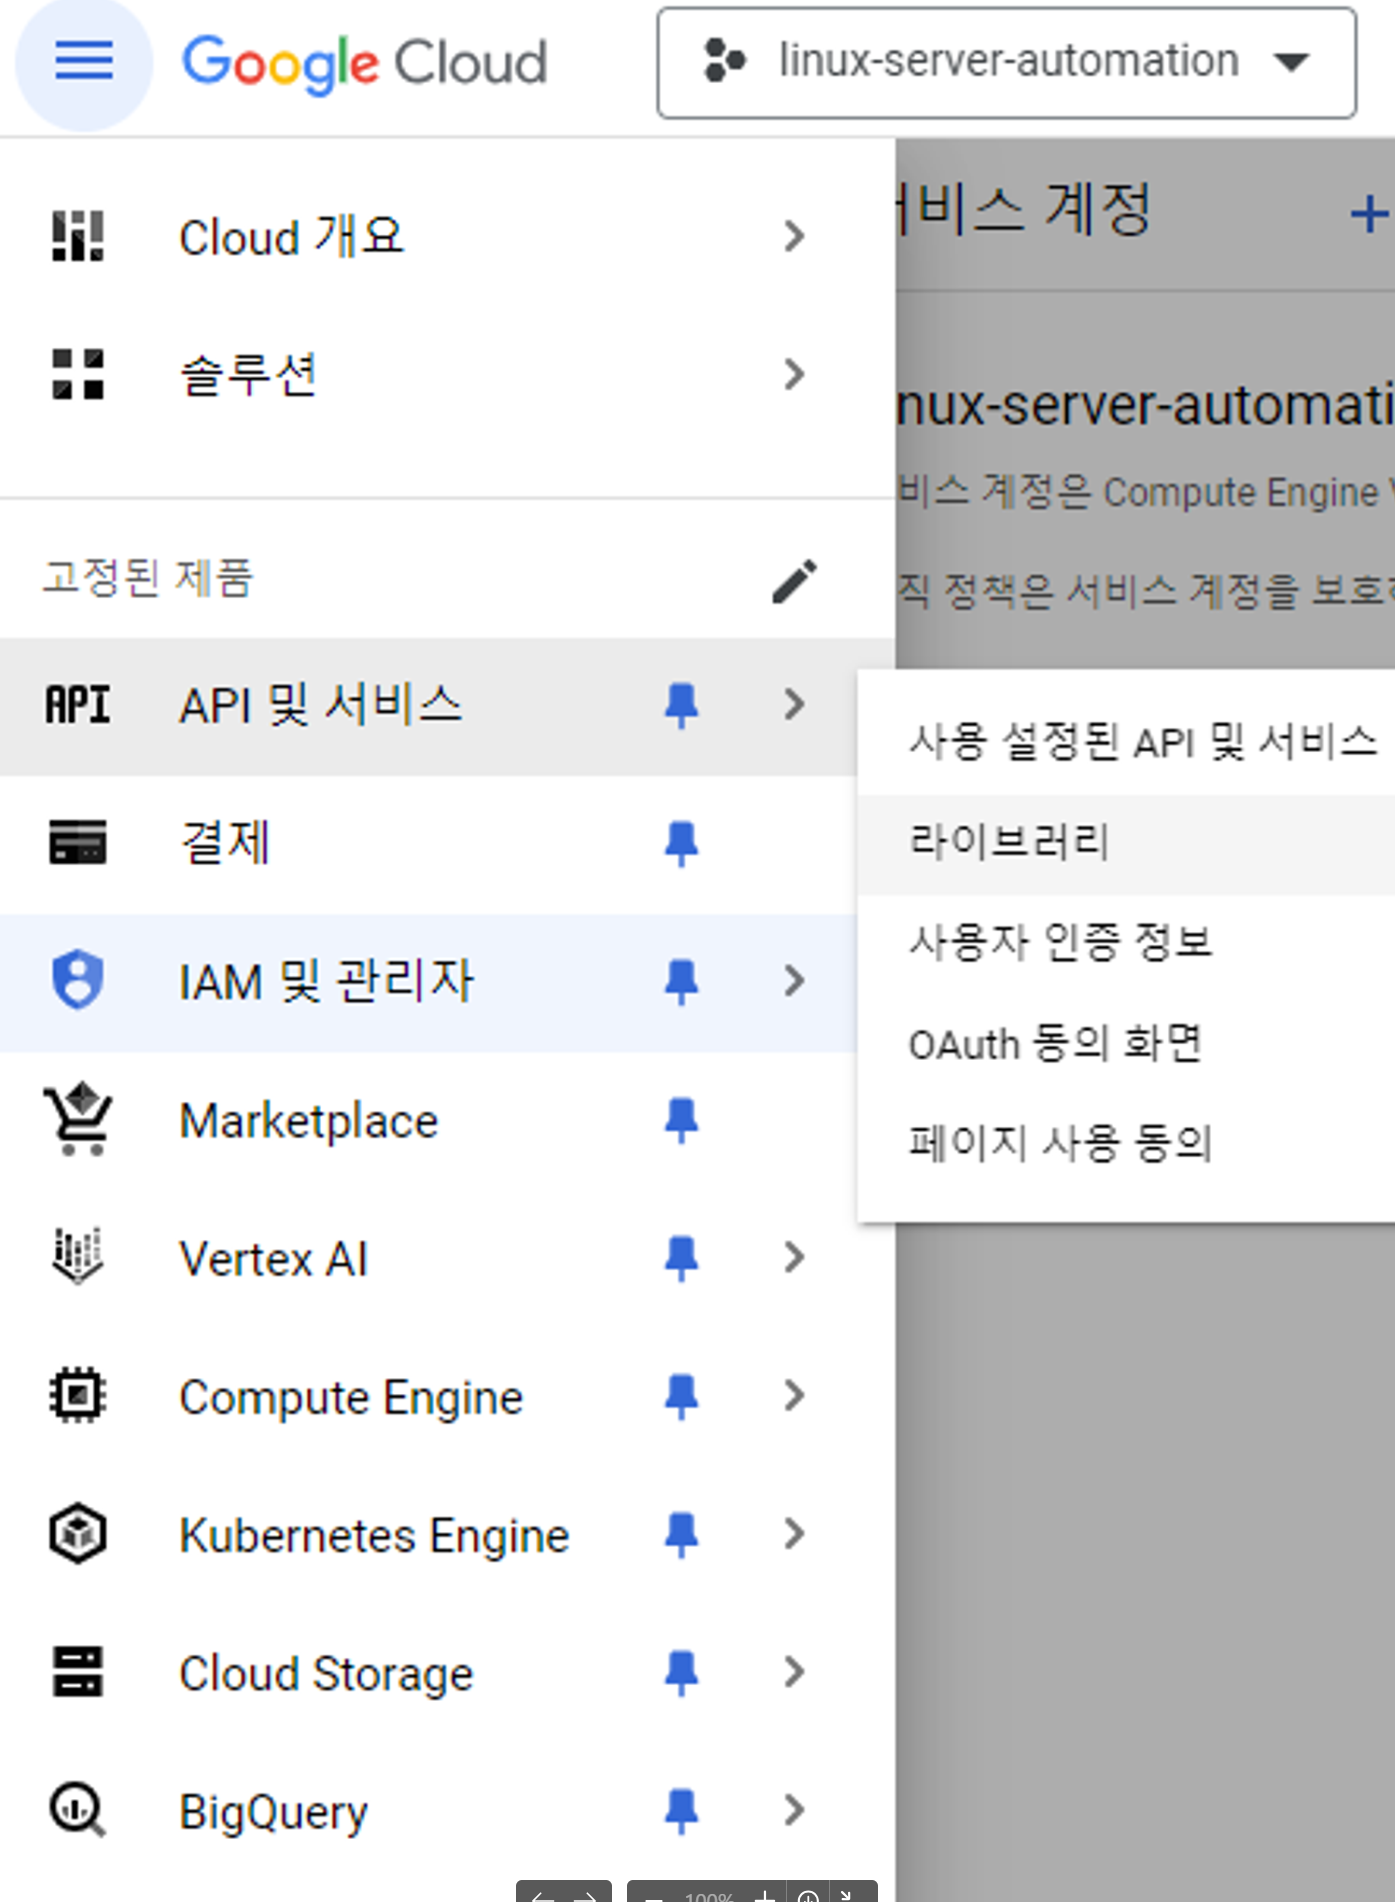
Task: Expand the Kubernetes Engine chevron
Action: pos(794,1533)
